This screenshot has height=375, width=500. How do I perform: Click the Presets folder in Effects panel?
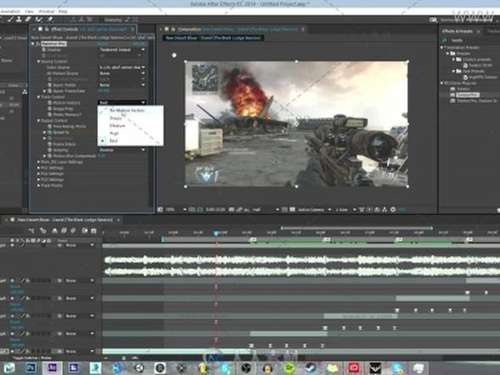click(x=461, y=53)
